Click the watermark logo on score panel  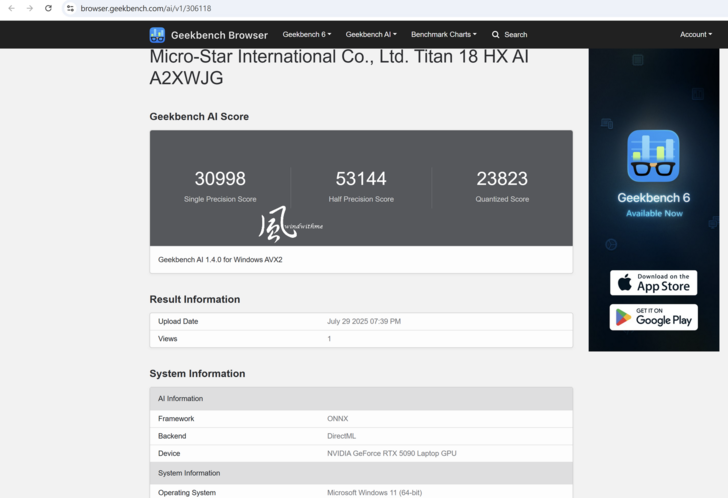coord(279,225)
